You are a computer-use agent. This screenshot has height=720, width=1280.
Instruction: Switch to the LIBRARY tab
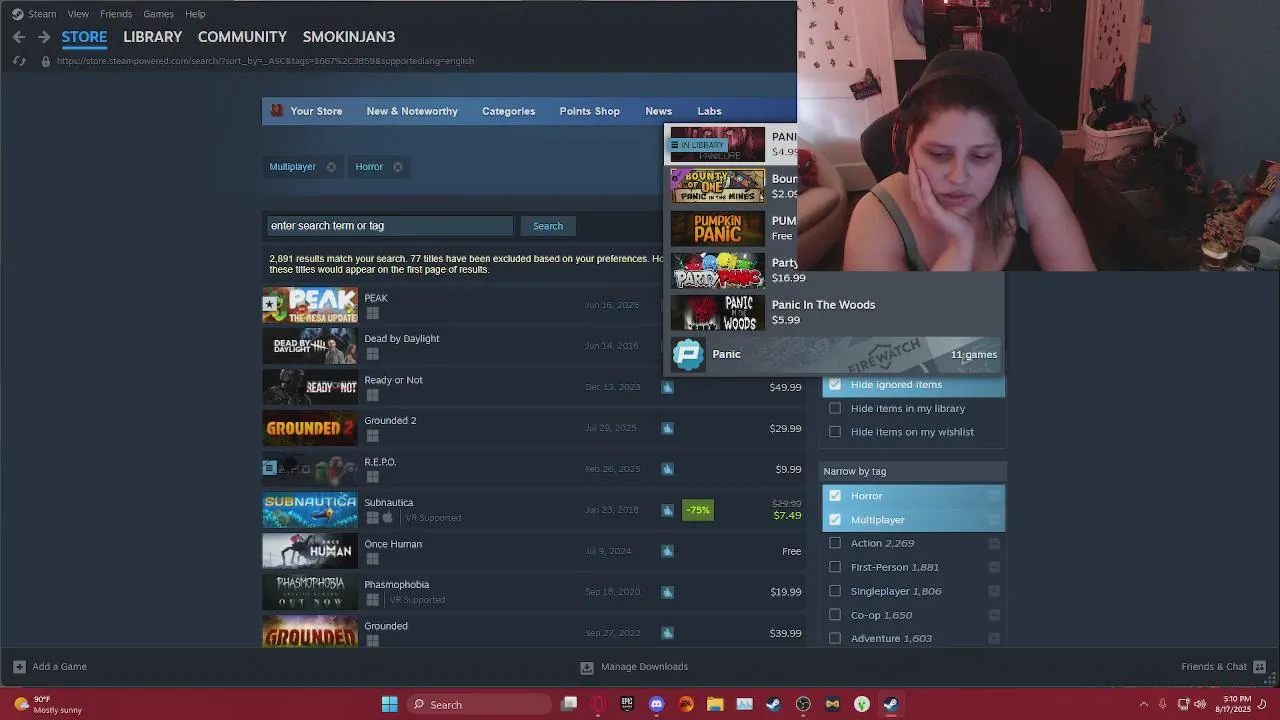click(x=152, y=37)
